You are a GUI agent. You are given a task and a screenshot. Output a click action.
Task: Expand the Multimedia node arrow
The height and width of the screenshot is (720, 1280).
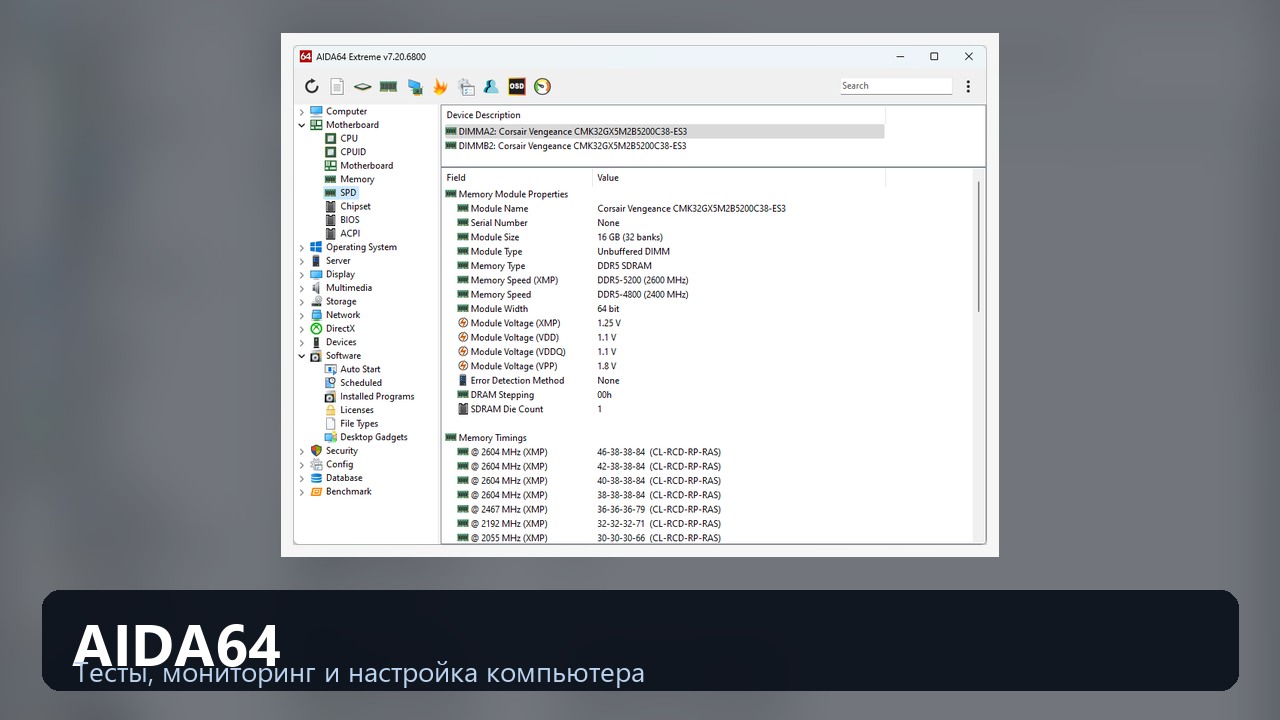302,288
